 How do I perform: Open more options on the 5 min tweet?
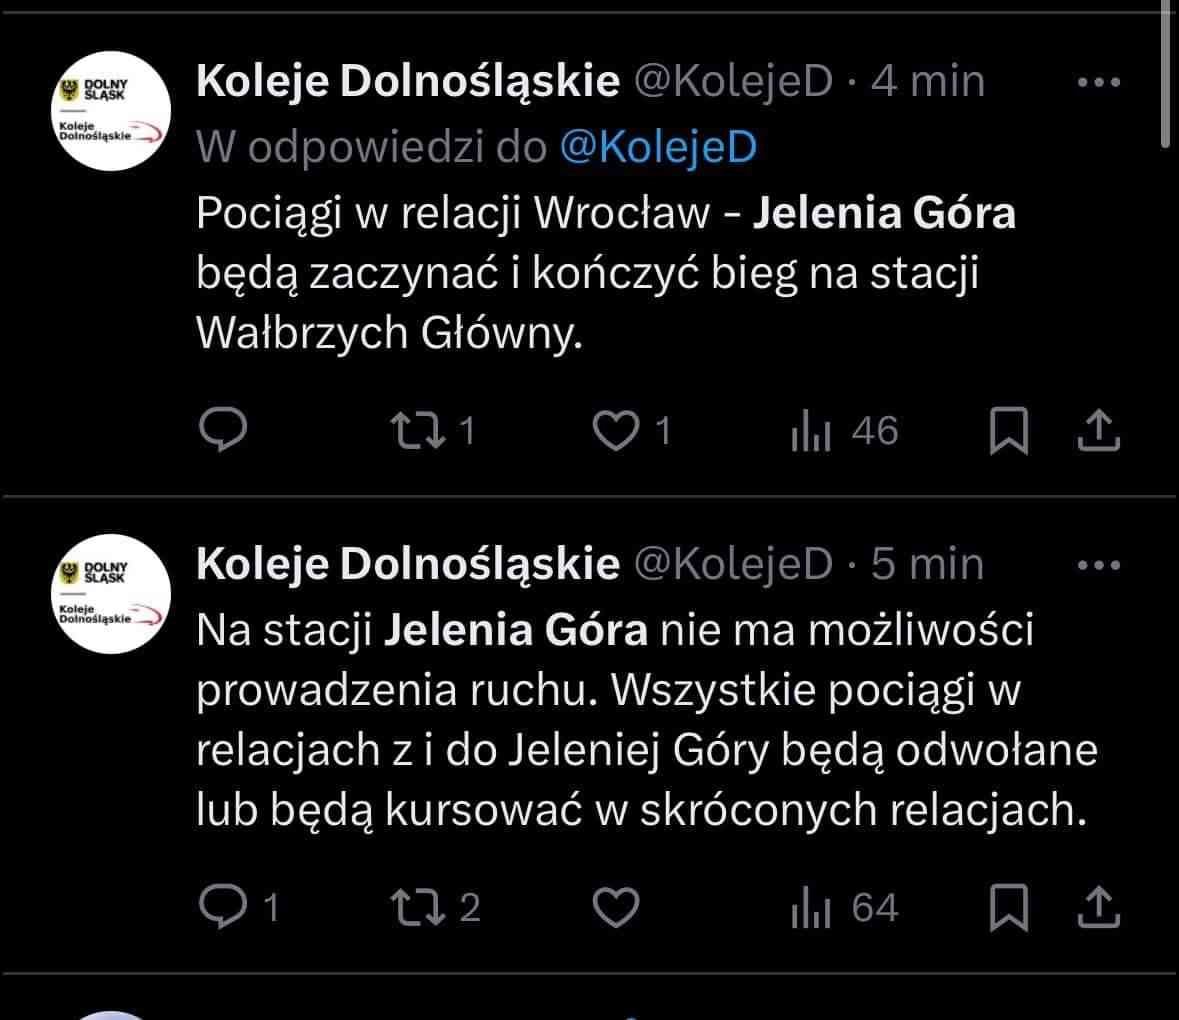click(1099, 566)
